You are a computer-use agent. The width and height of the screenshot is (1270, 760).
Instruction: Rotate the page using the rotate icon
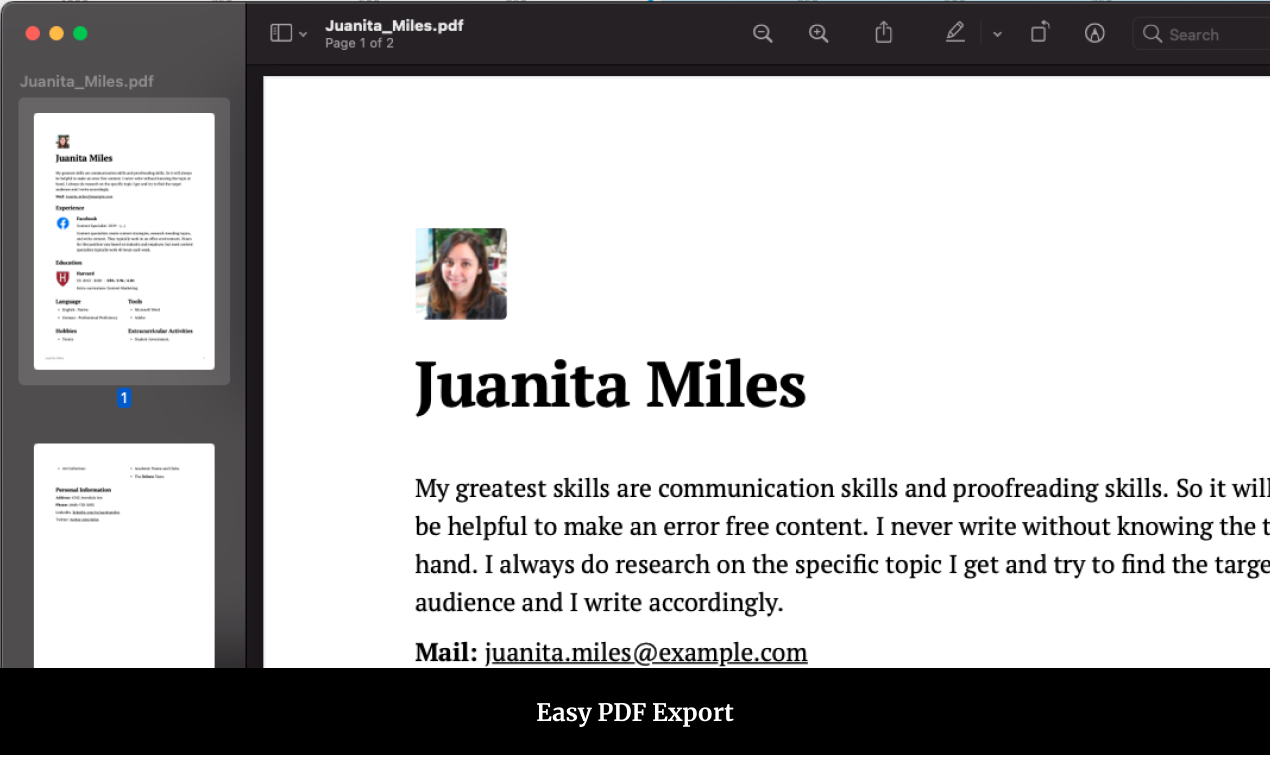point(1039,32)
